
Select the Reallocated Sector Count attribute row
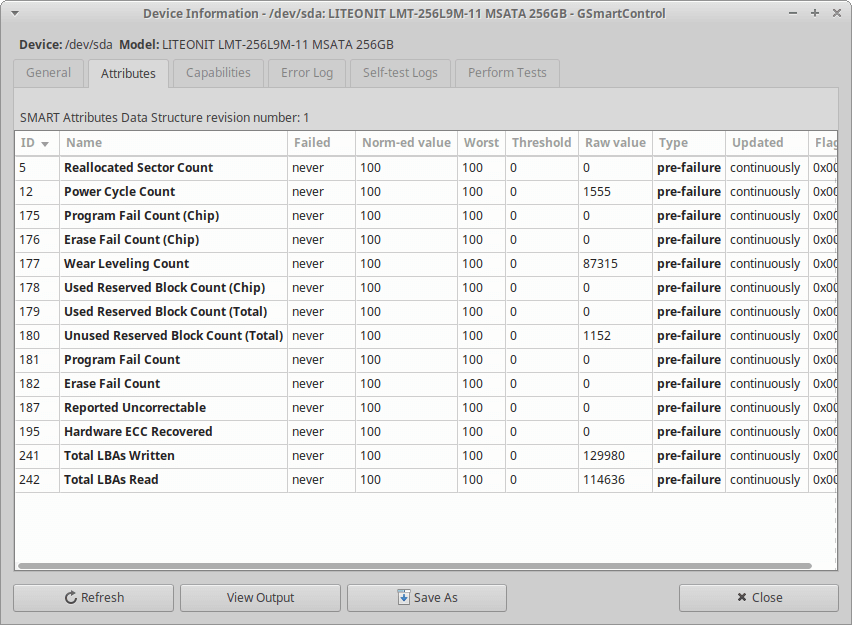pos(138,167)
